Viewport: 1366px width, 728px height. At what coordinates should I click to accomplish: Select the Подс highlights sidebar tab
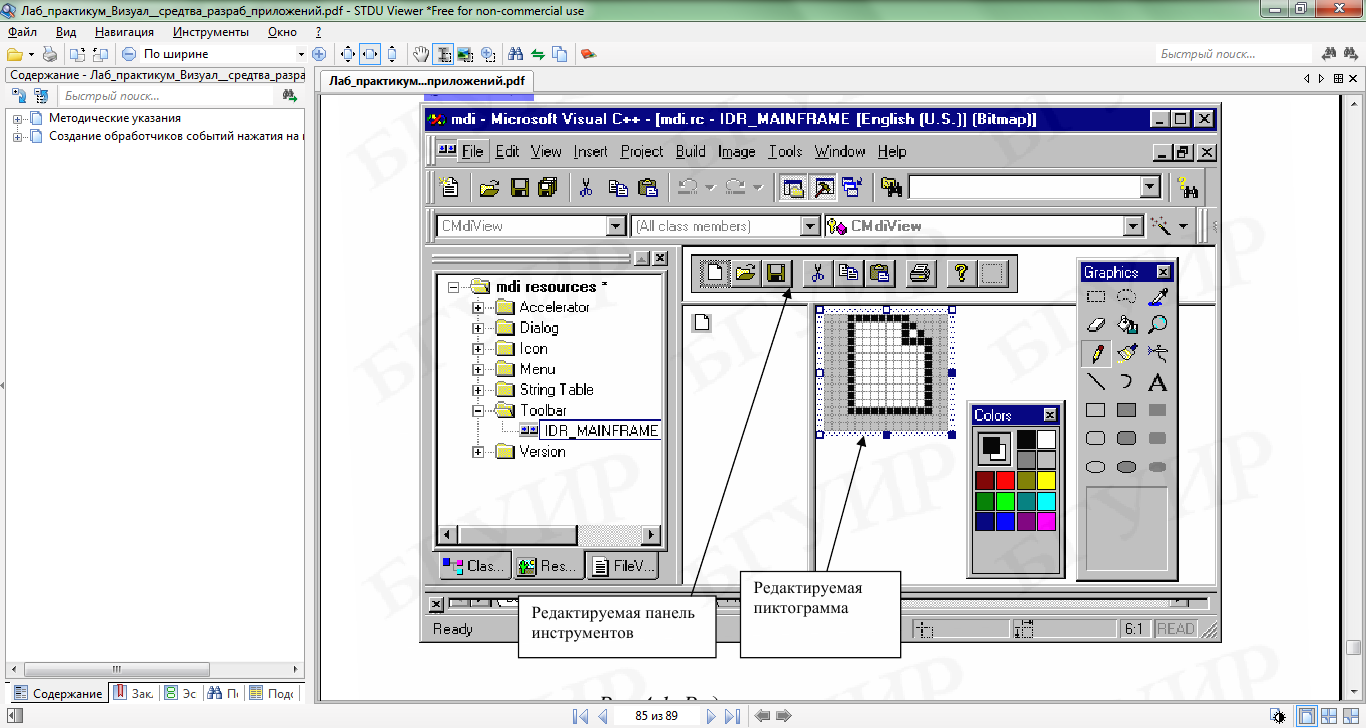pos(271,693)
